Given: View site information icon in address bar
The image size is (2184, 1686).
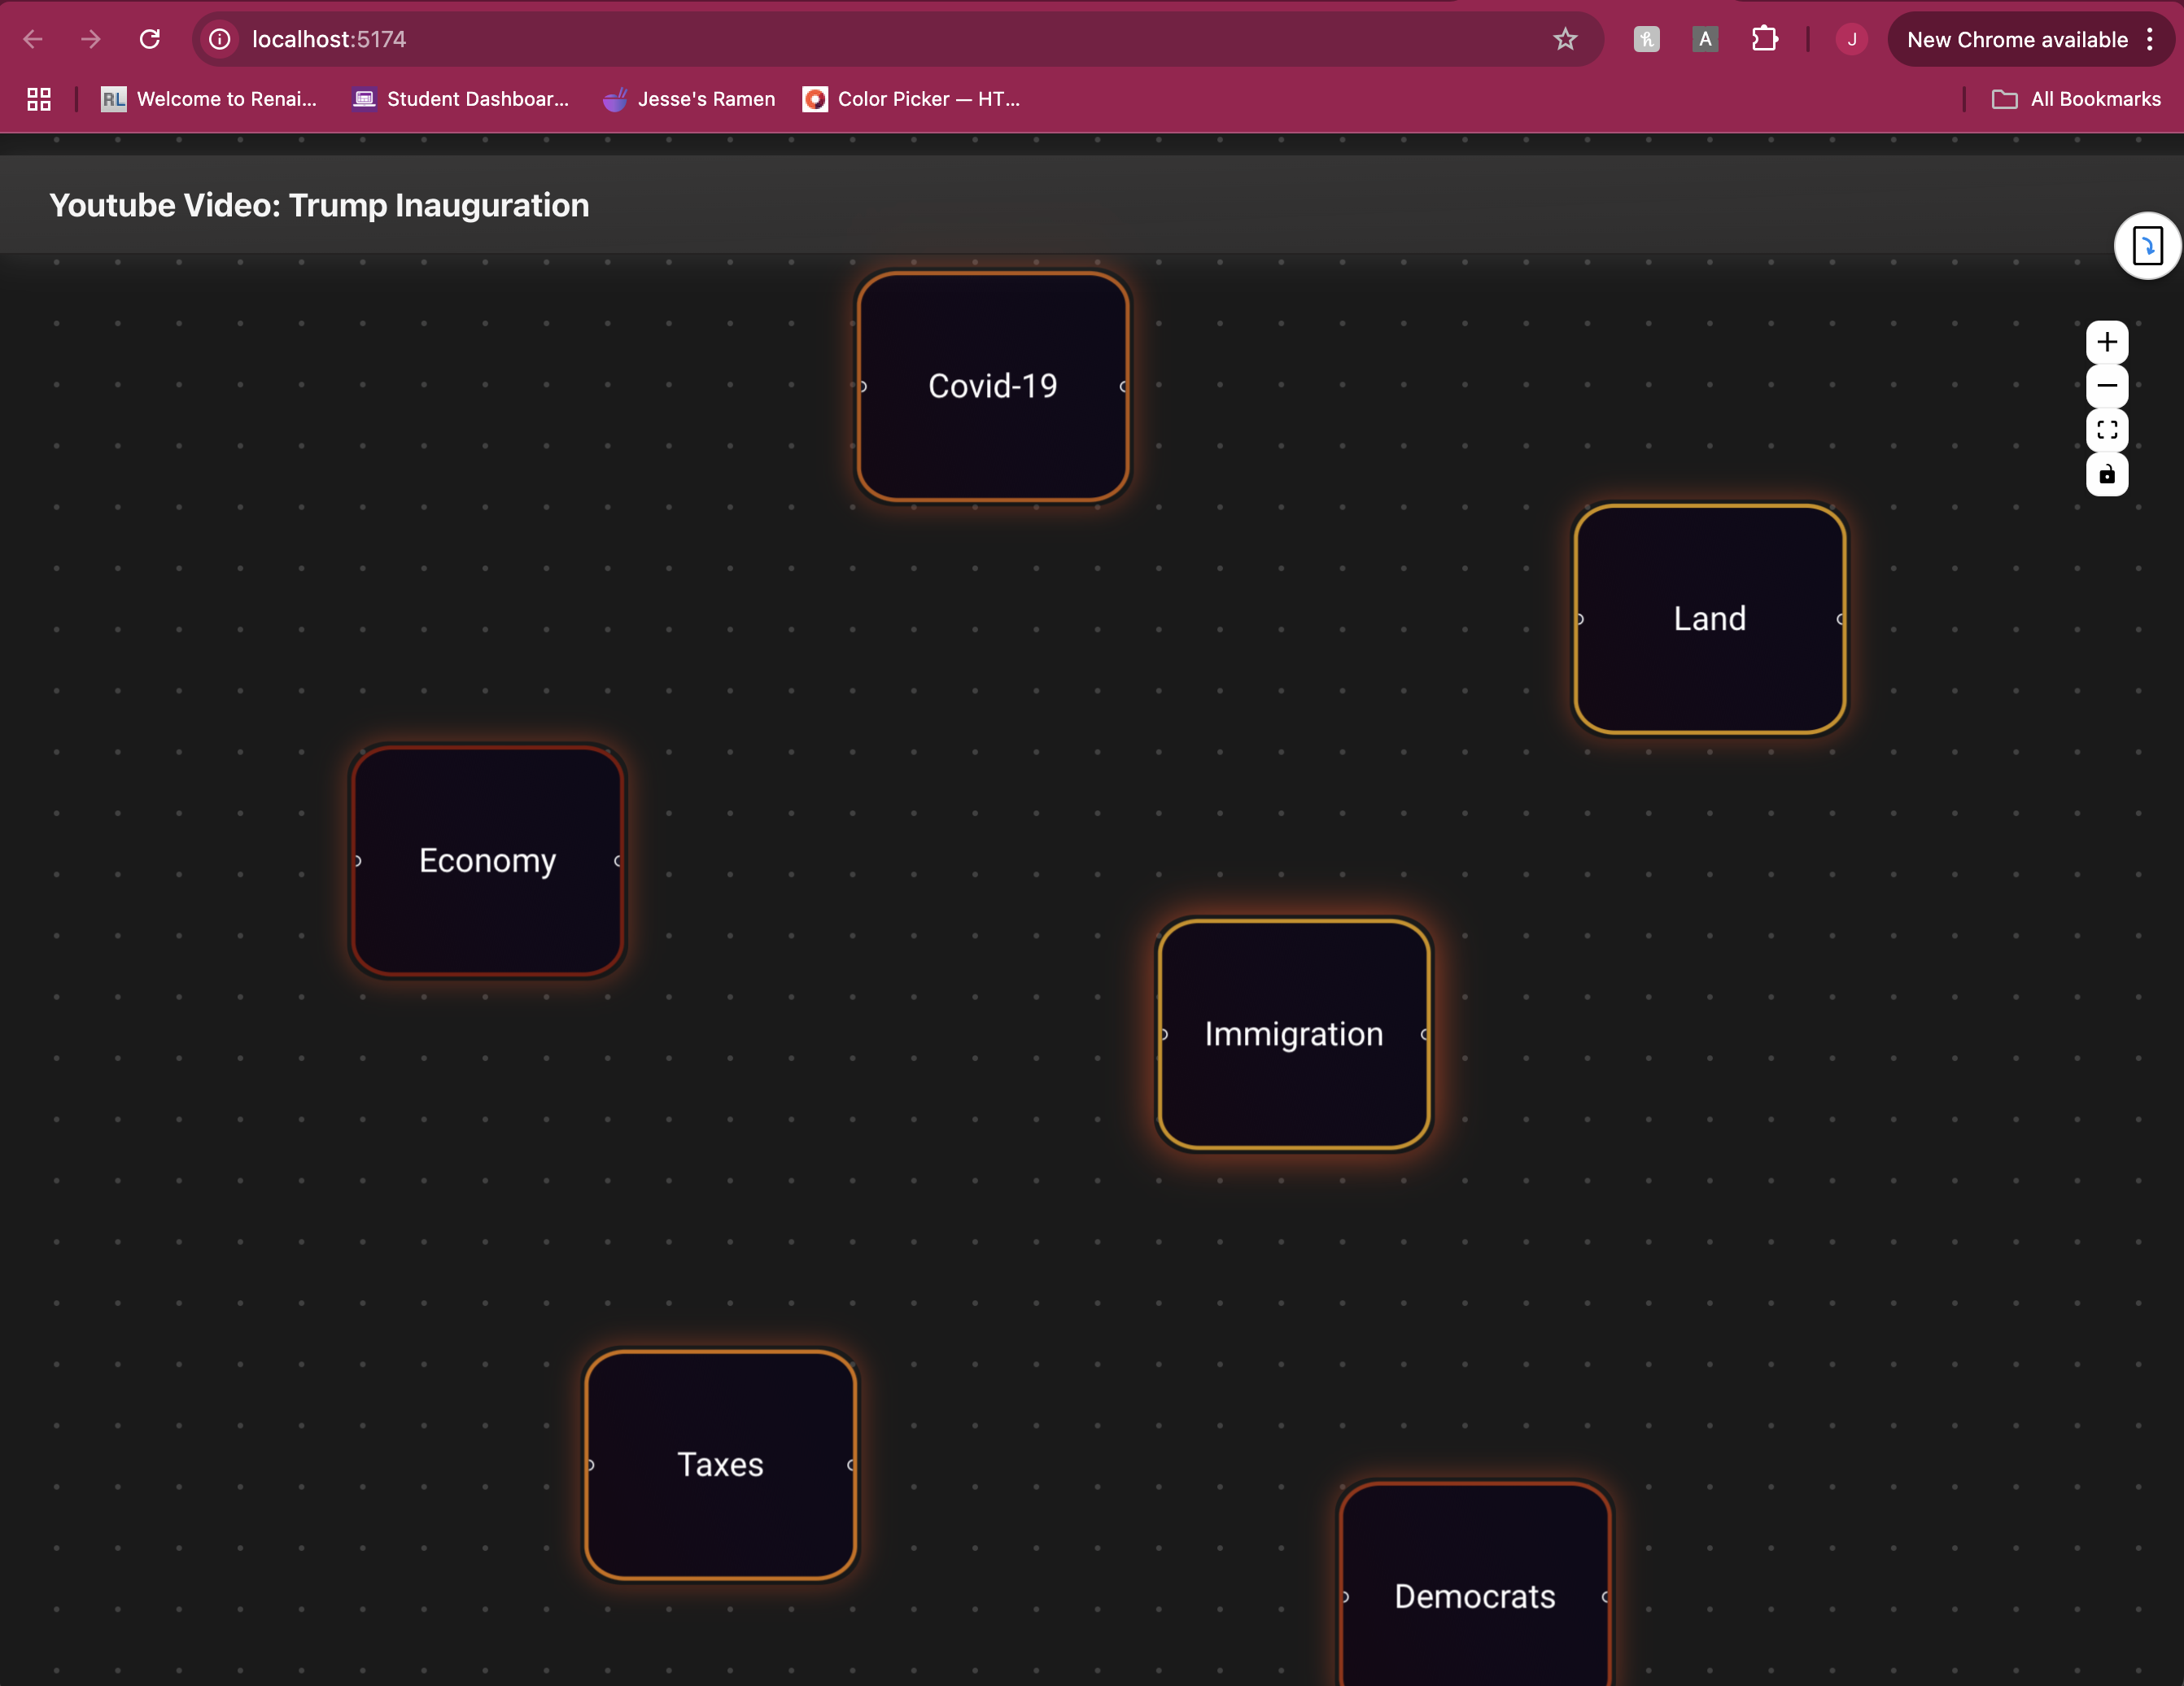Looking at the screenshot, I should (x=220, y=39).
